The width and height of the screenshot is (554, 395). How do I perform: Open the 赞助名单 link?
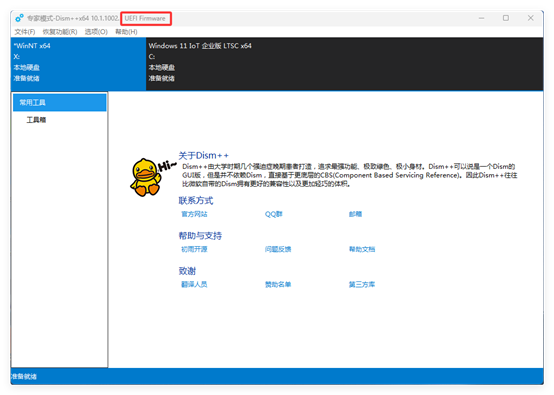click(x=278, y=284)
